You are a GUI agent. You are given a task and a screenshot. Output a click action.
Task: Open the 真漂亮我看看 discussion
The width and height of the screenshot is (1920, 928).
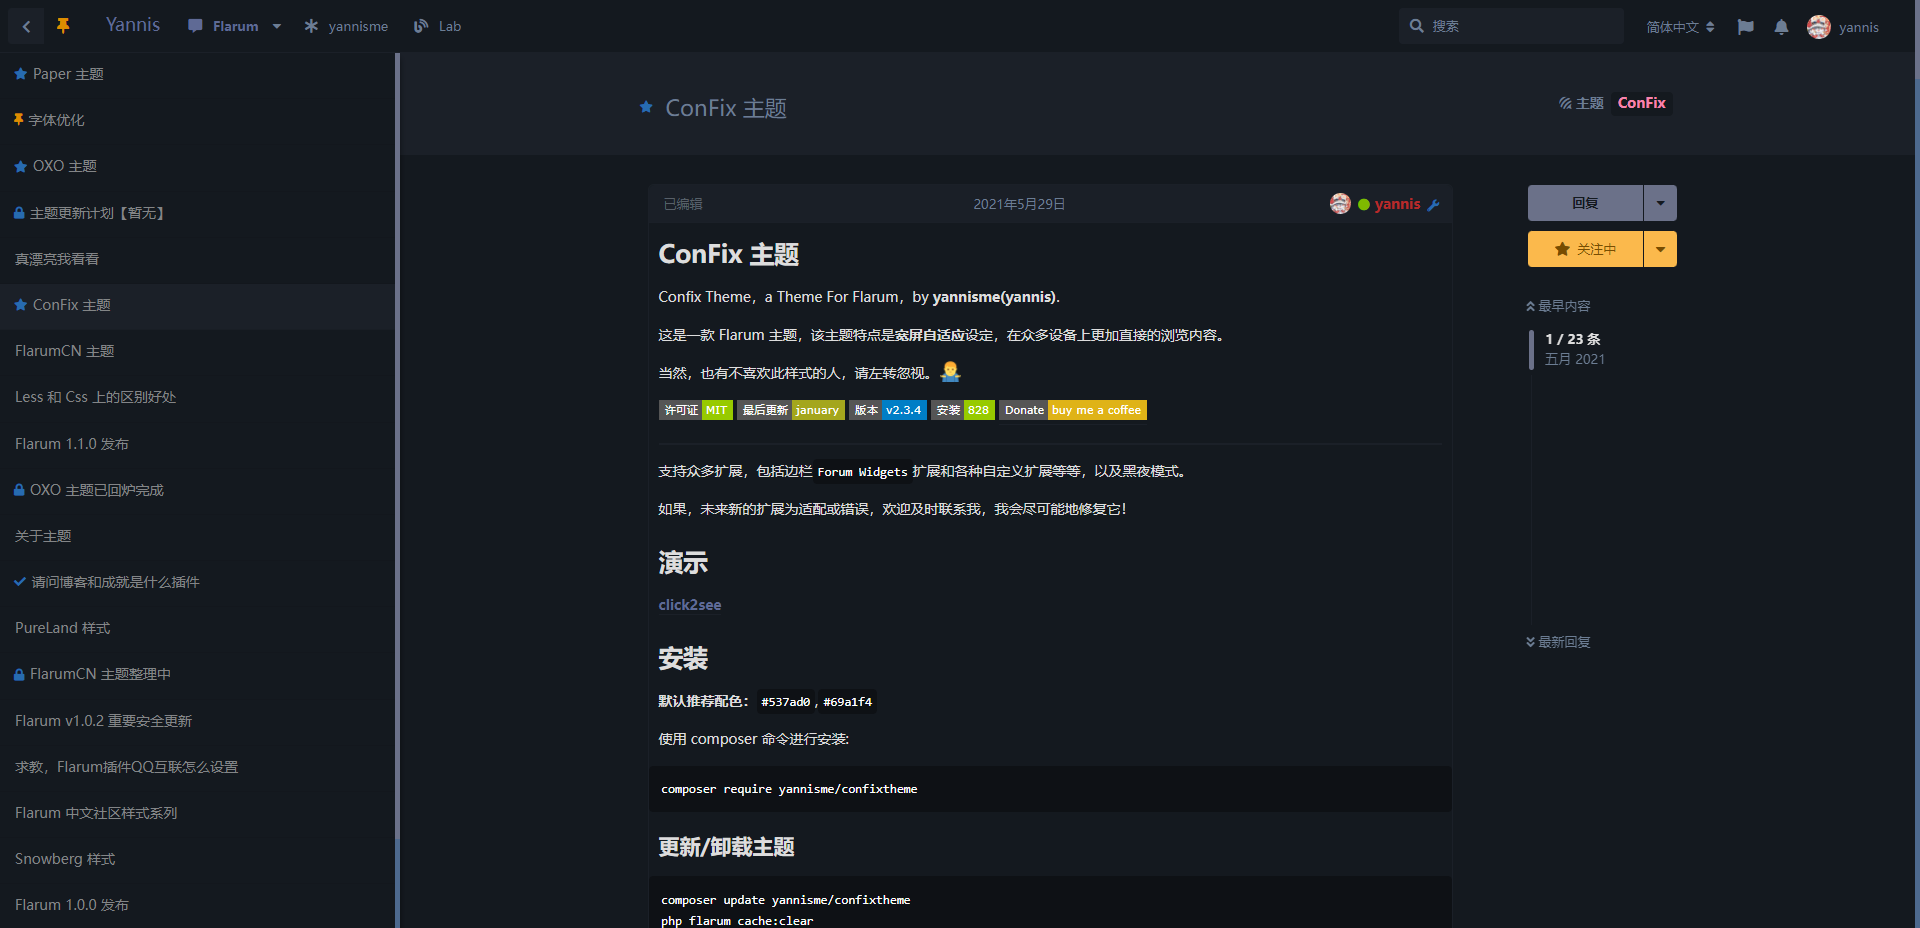click(197, 259)
